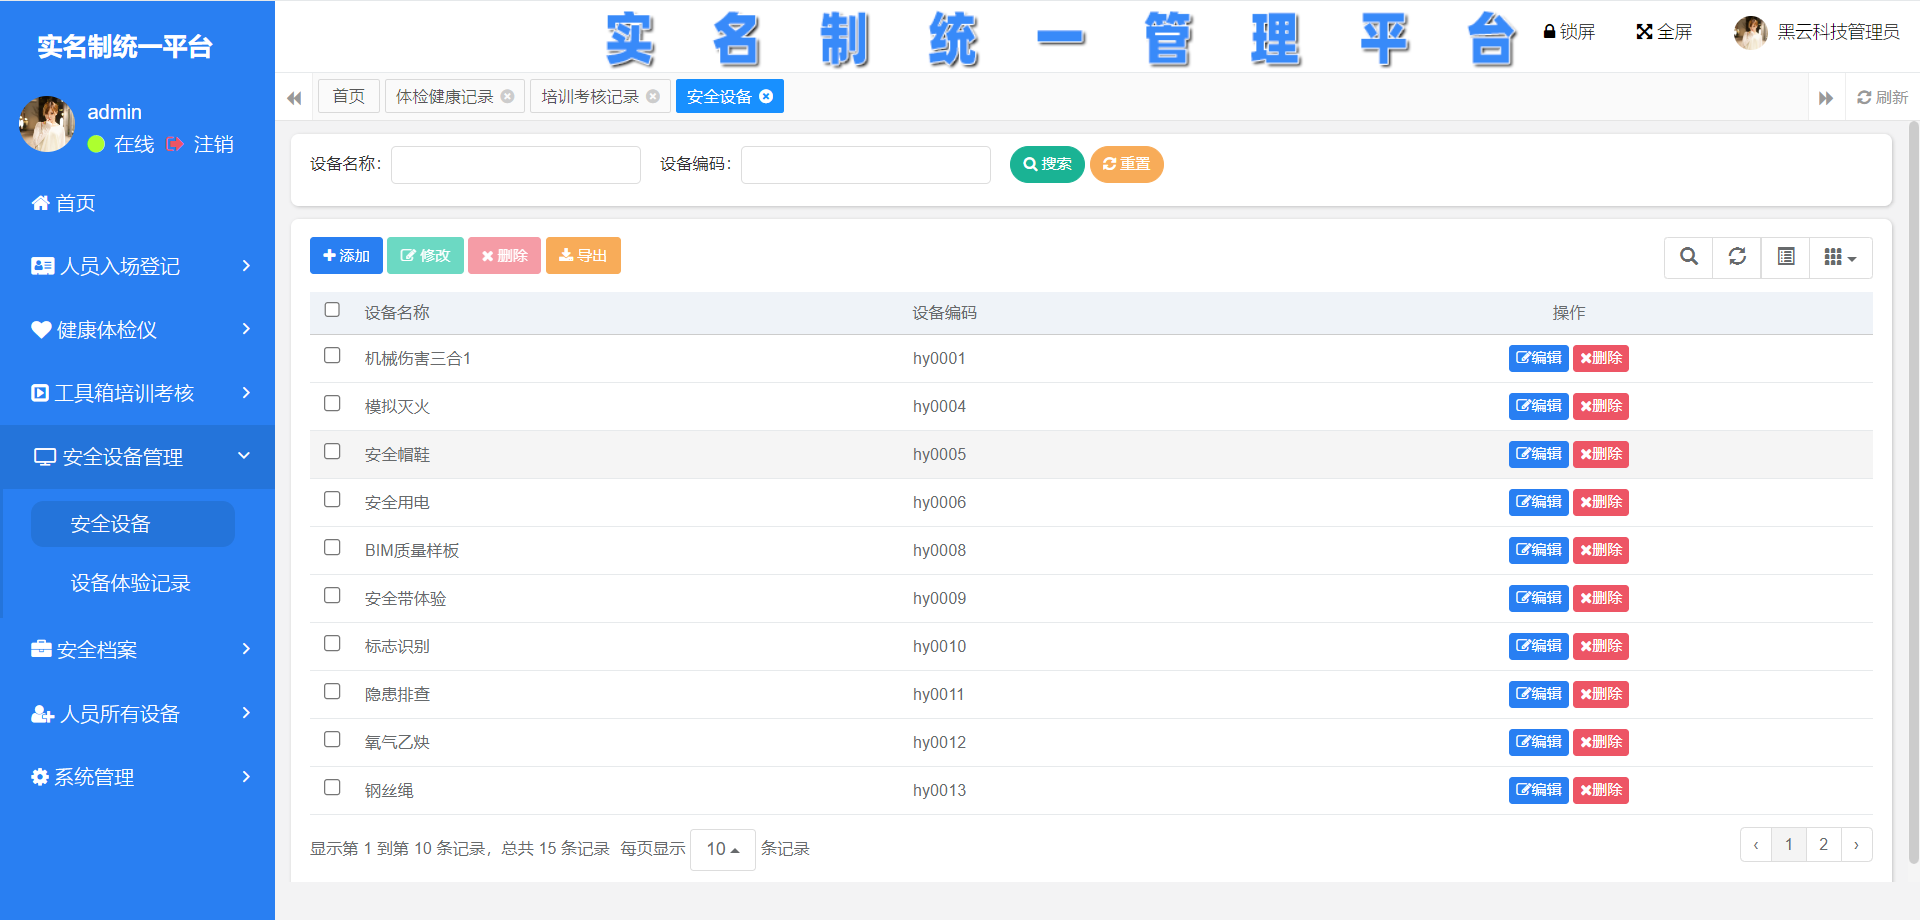Toggle card view with the grid icon

click(1786, 257)
